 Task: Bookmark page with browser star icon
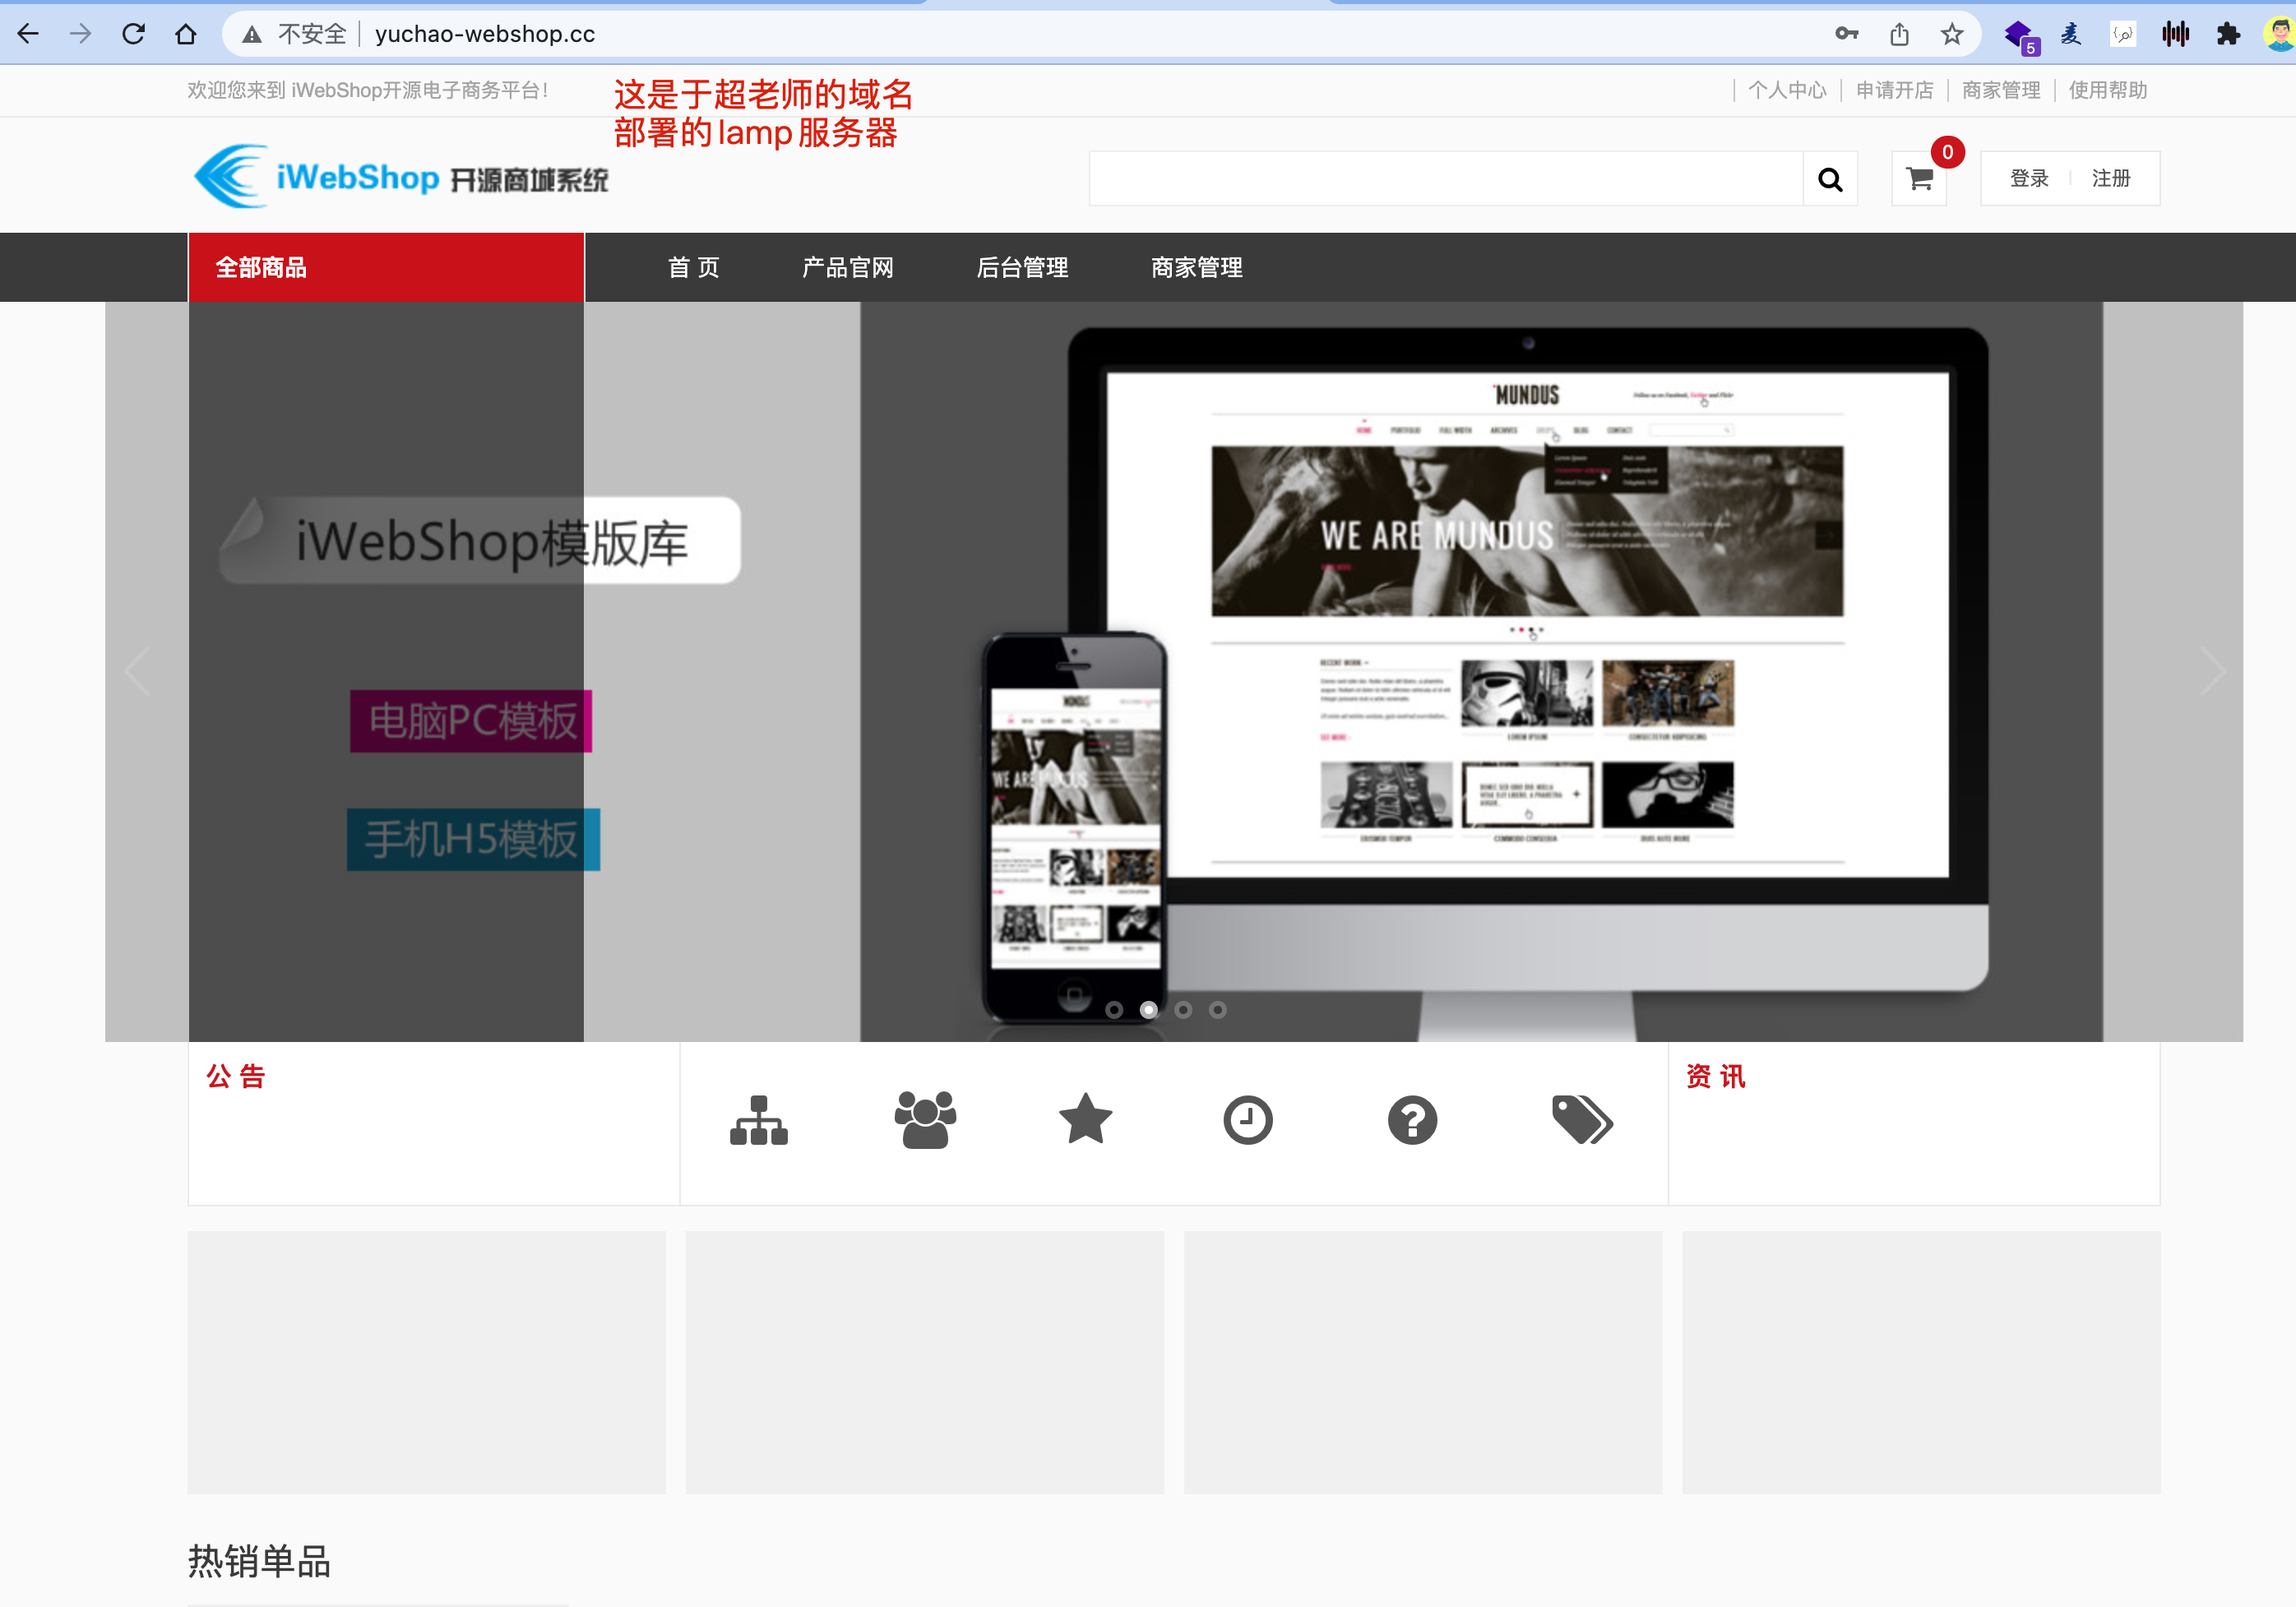tap(1951, 34)
